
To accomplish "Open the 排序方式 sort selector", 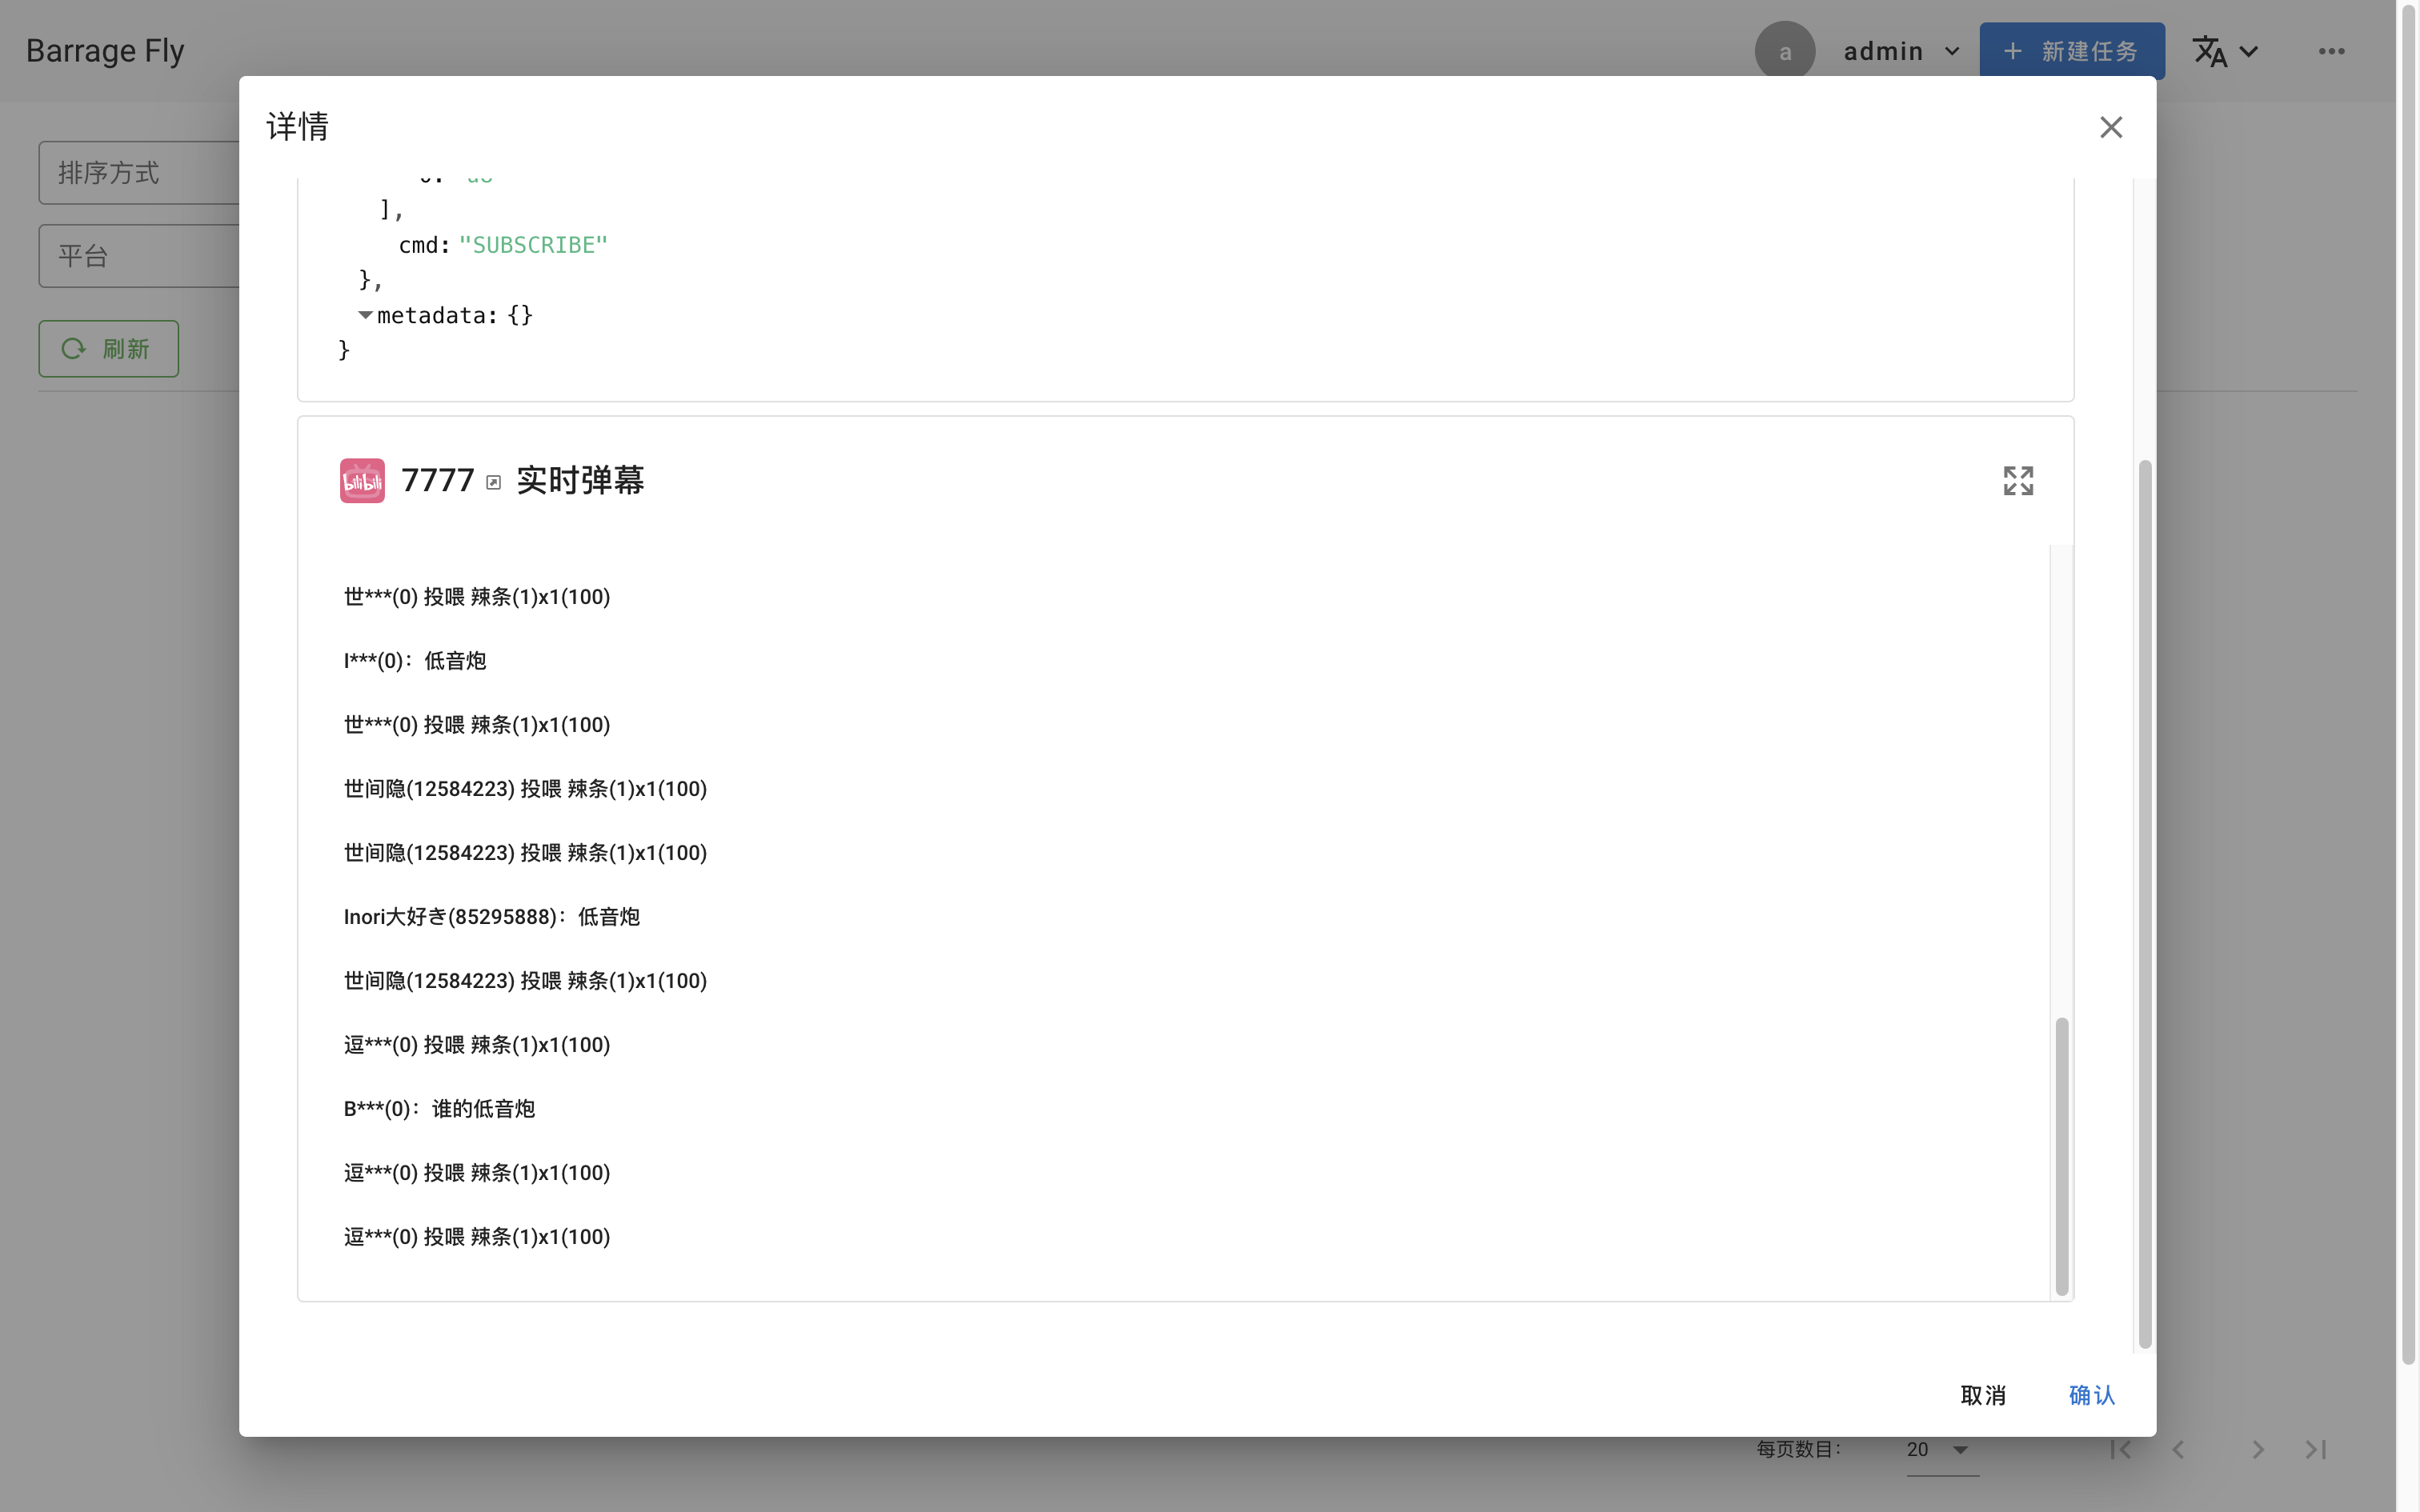I will tap(140, 173).
